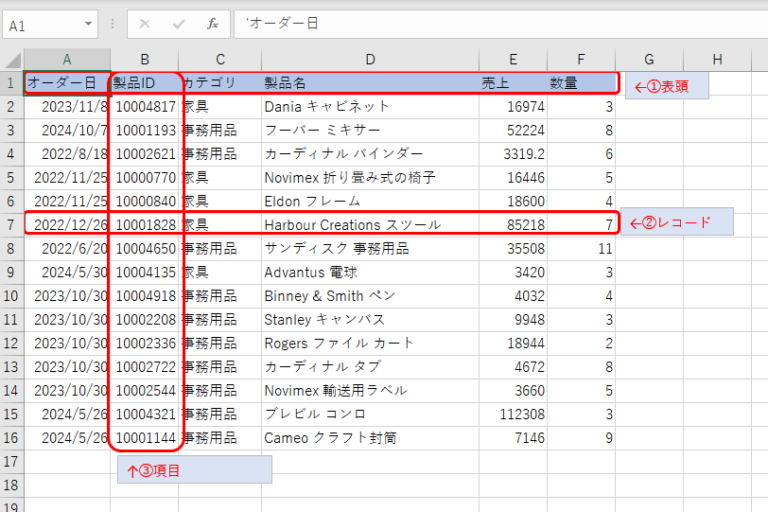Click the Select All corner triangle

tap(12, 59)
